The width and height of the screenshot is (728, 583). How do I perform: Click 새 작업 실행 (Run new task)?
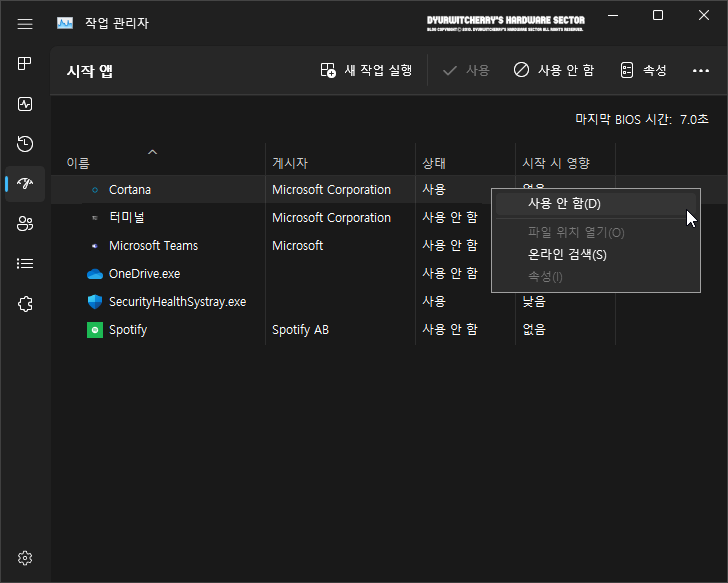tap(366, 71)
